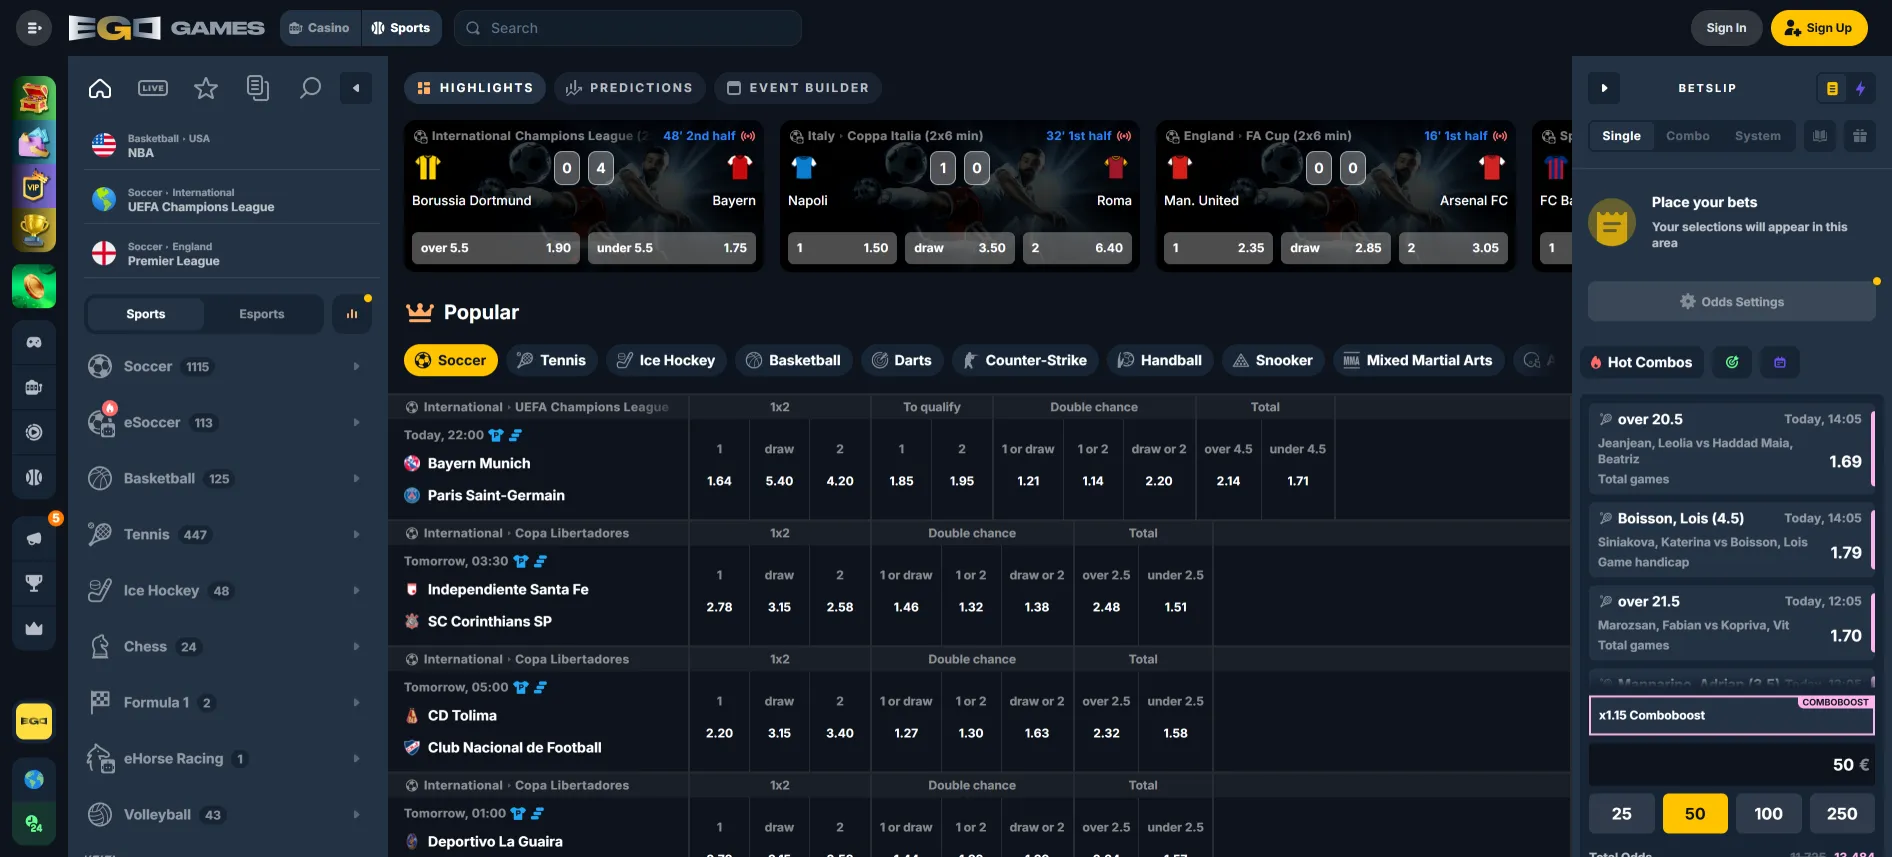Select Bayern Munich win odds 1.64

tap(719, 481)
